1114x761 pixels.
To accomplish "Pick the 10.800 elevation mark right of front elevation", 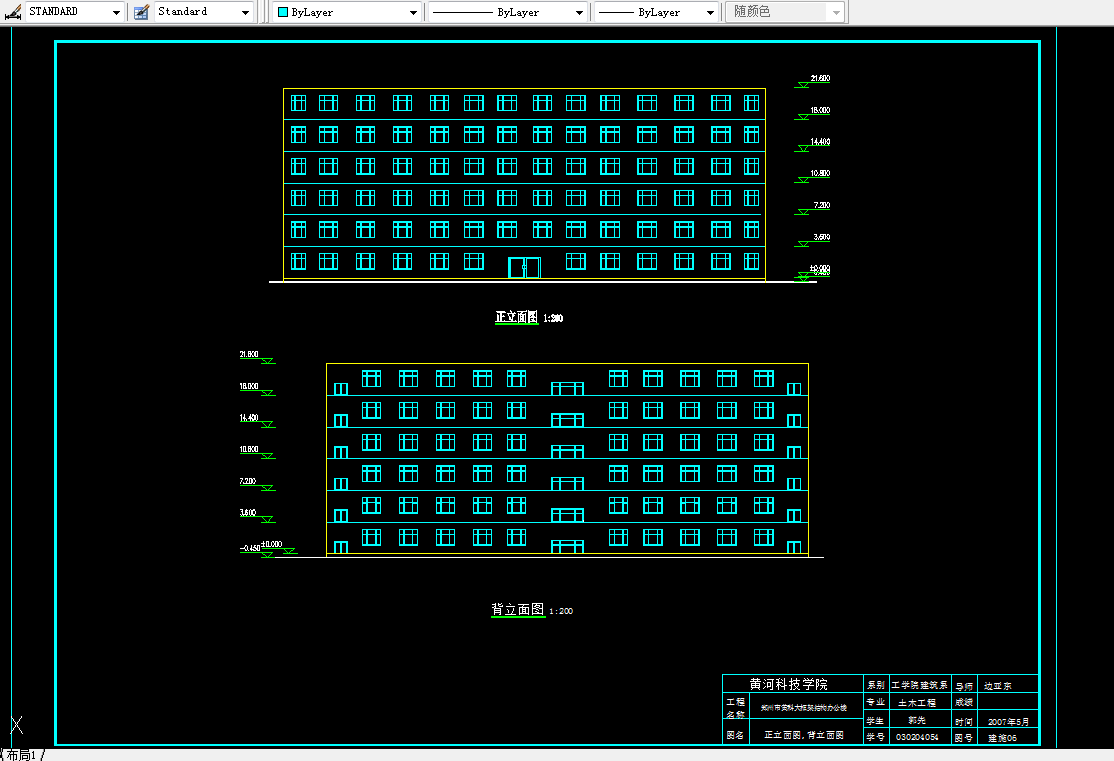I will coord(813,176).
